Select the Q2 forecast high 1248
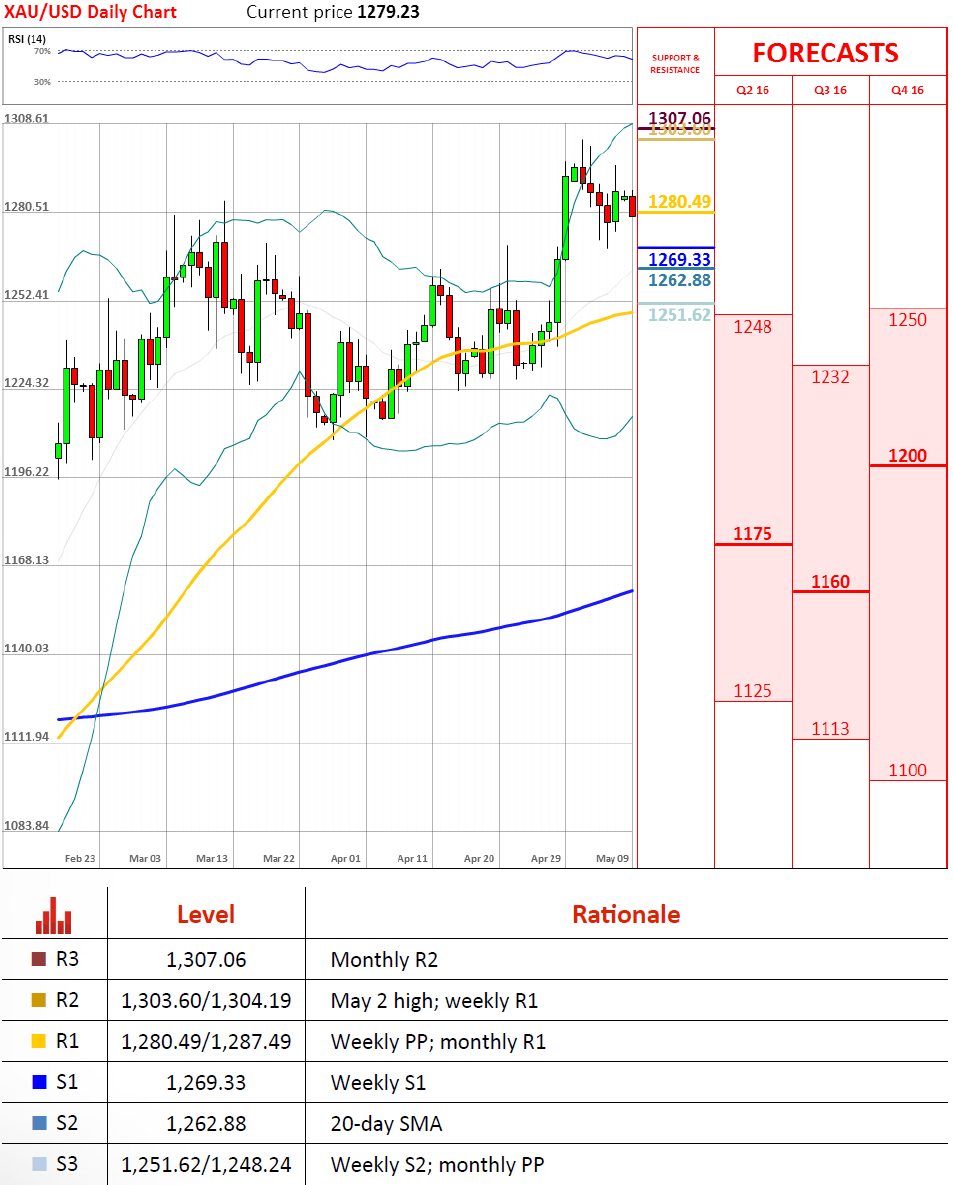 [x=753, y=326]
